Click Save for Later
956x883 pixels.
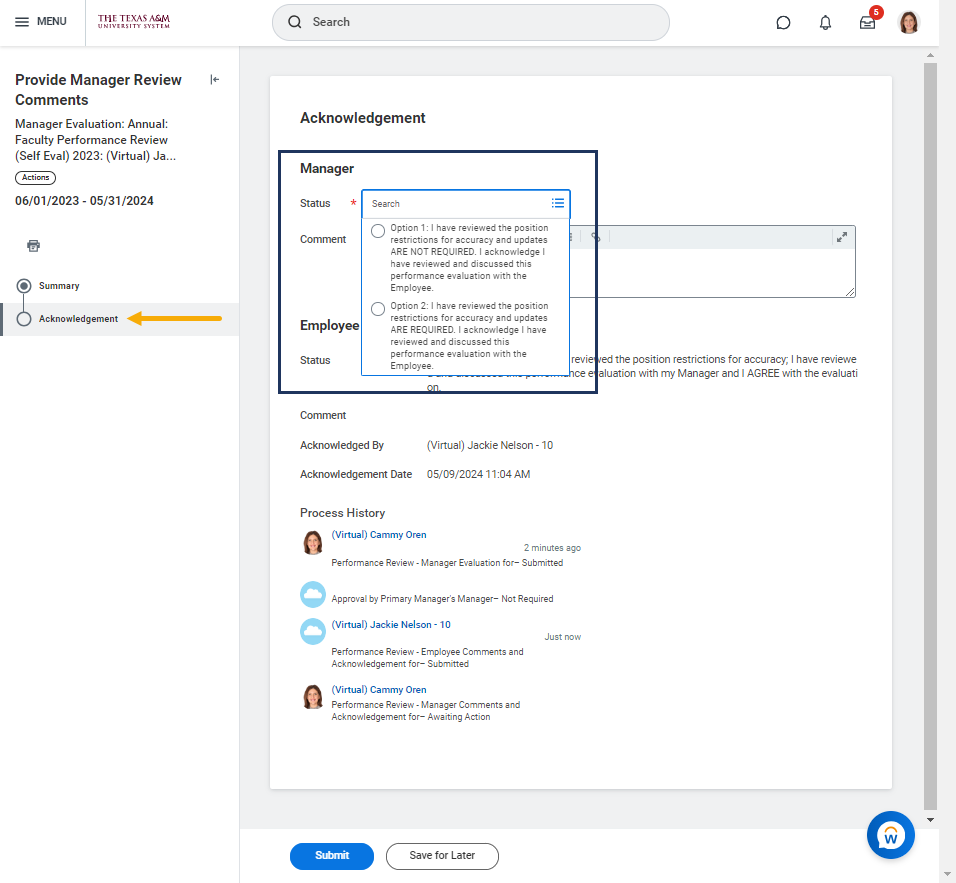point(442,856)
